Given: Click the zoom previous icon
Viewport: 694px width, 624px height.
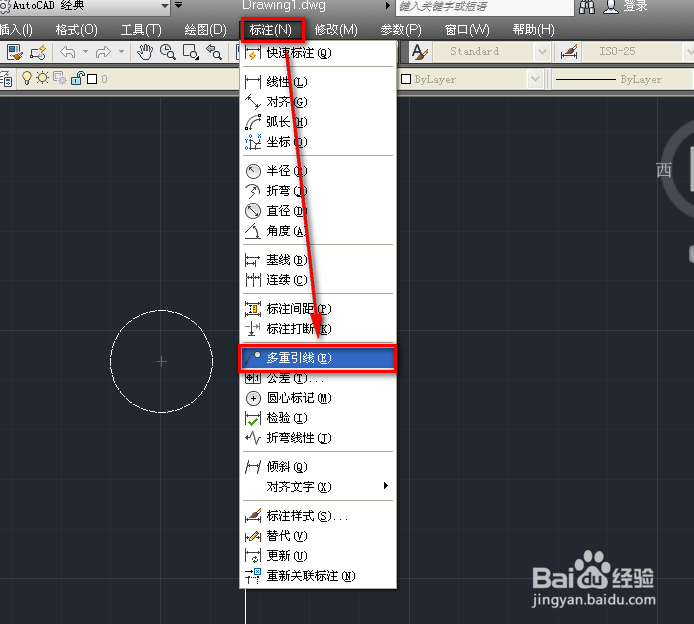Looking at the screenshot, I should coord(214,52).
